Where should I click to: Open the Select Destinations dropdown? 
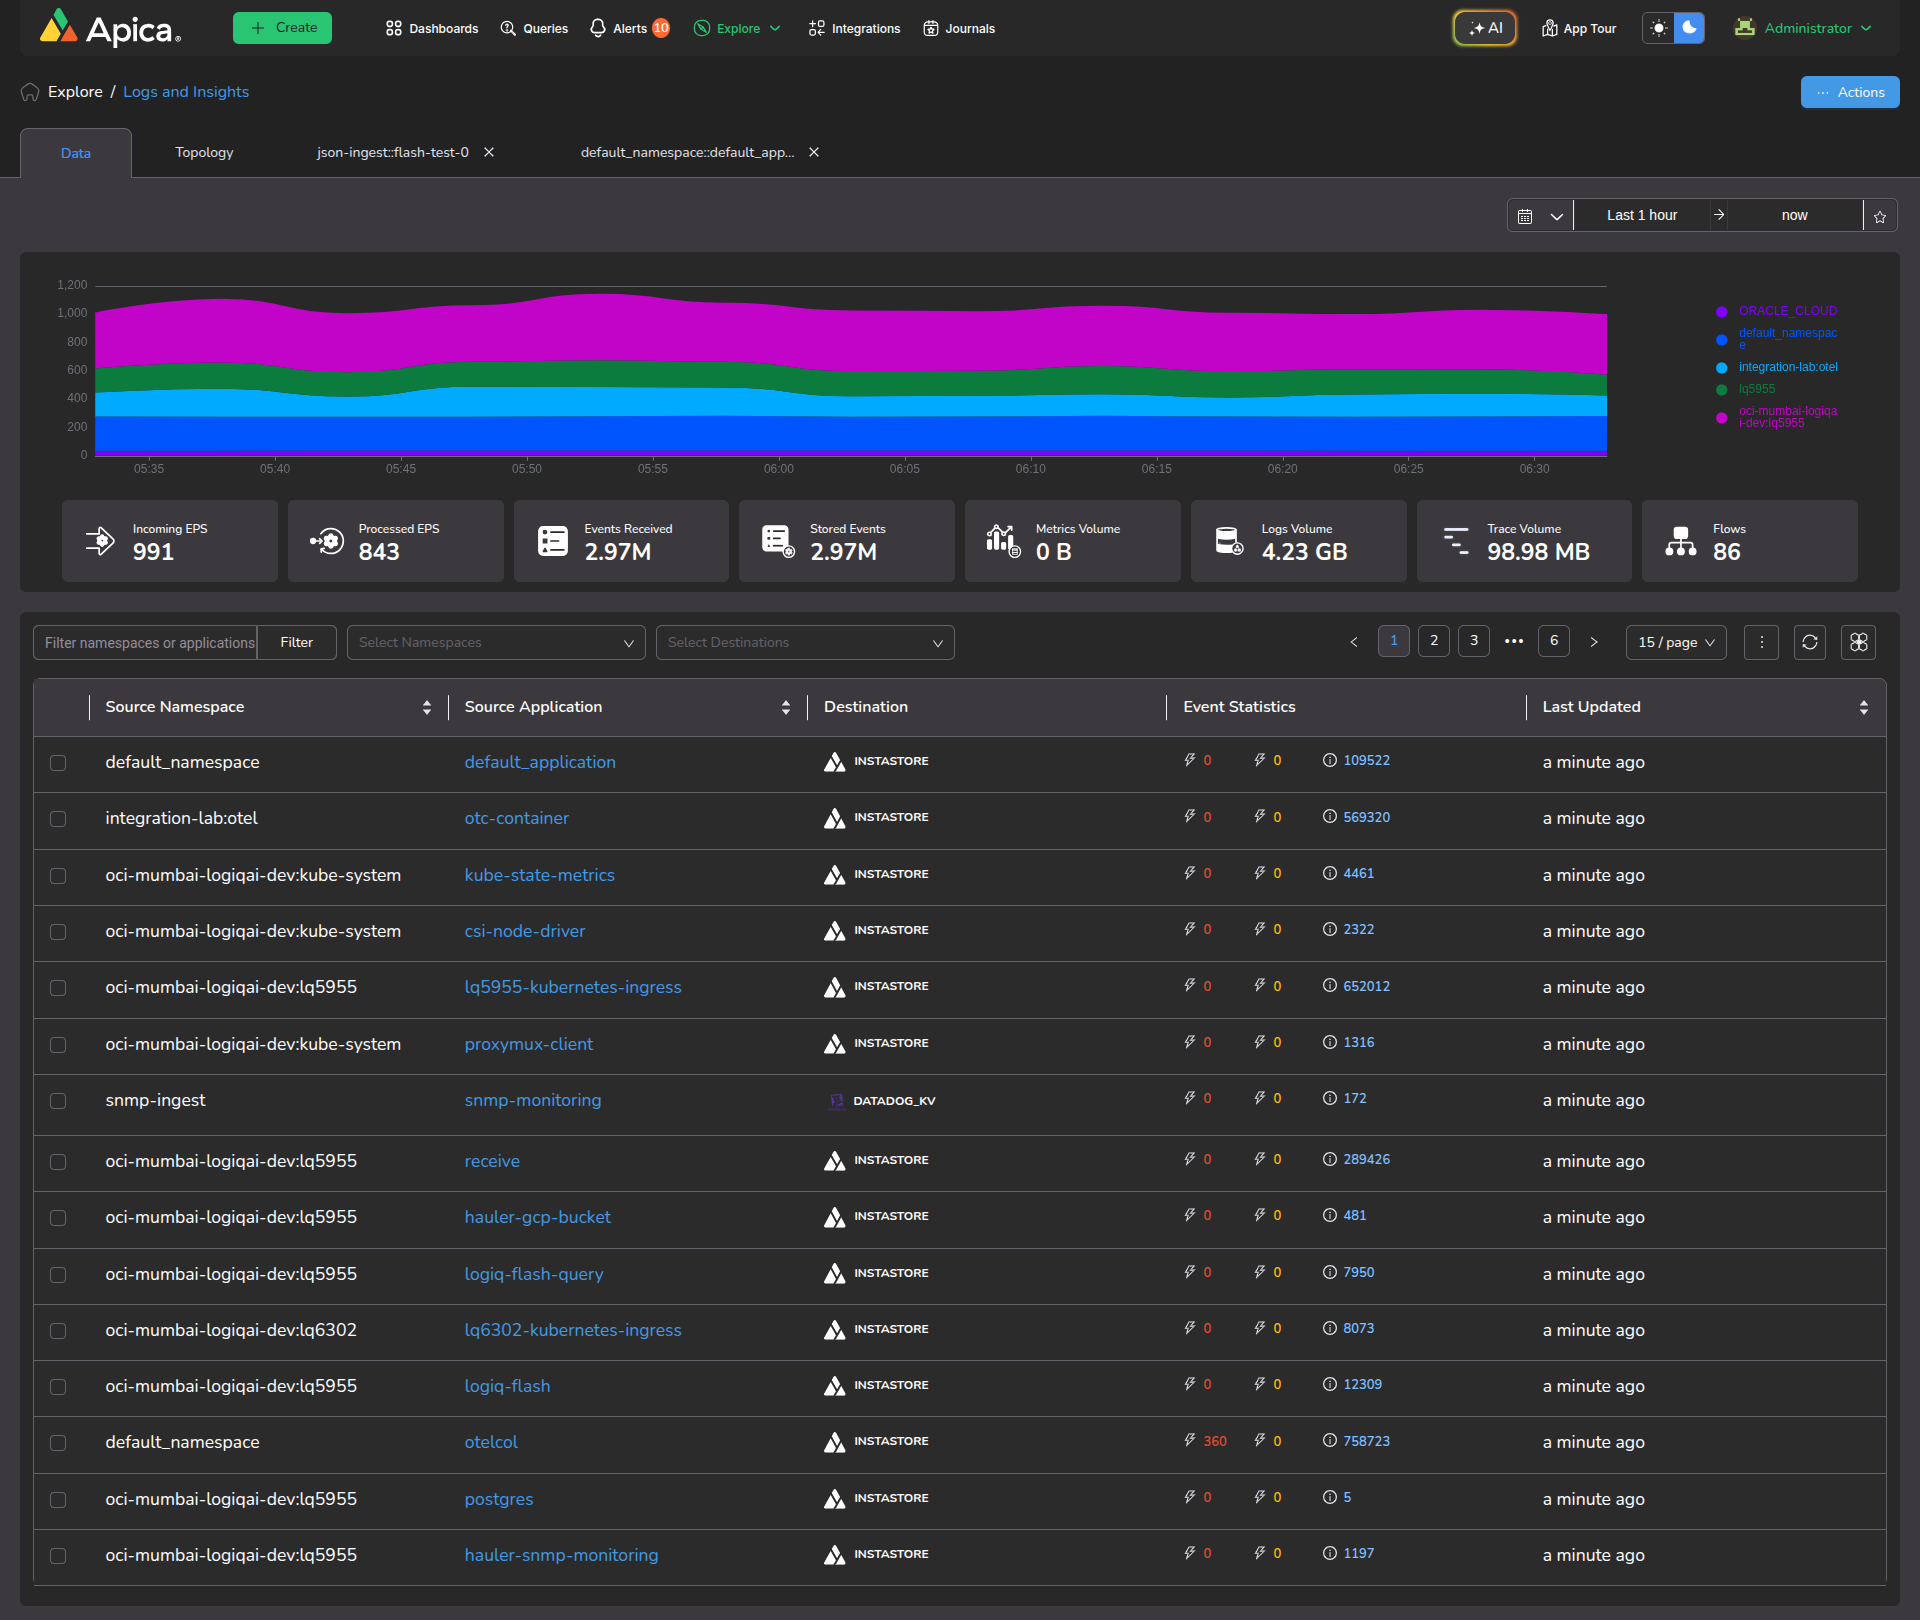pos(805,643)
